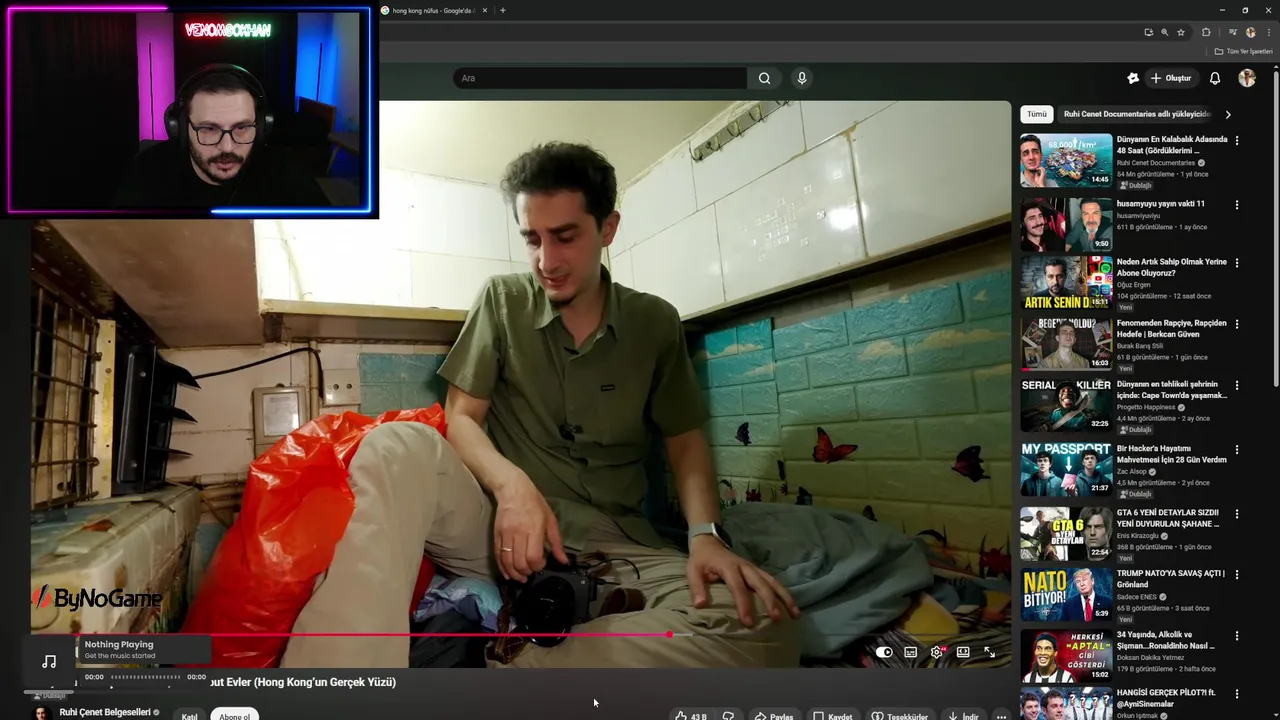
Task: Click the sparkle icon beside Oluştur
Action: click(x=1132, y=78)
